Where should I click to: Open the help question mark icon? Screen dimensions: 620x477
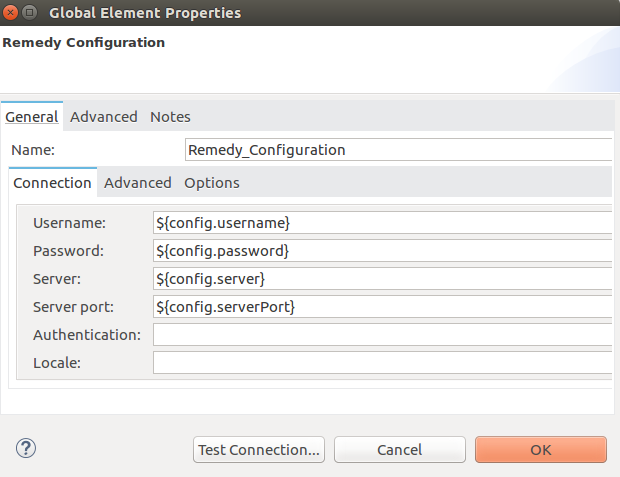pos(26,449)
